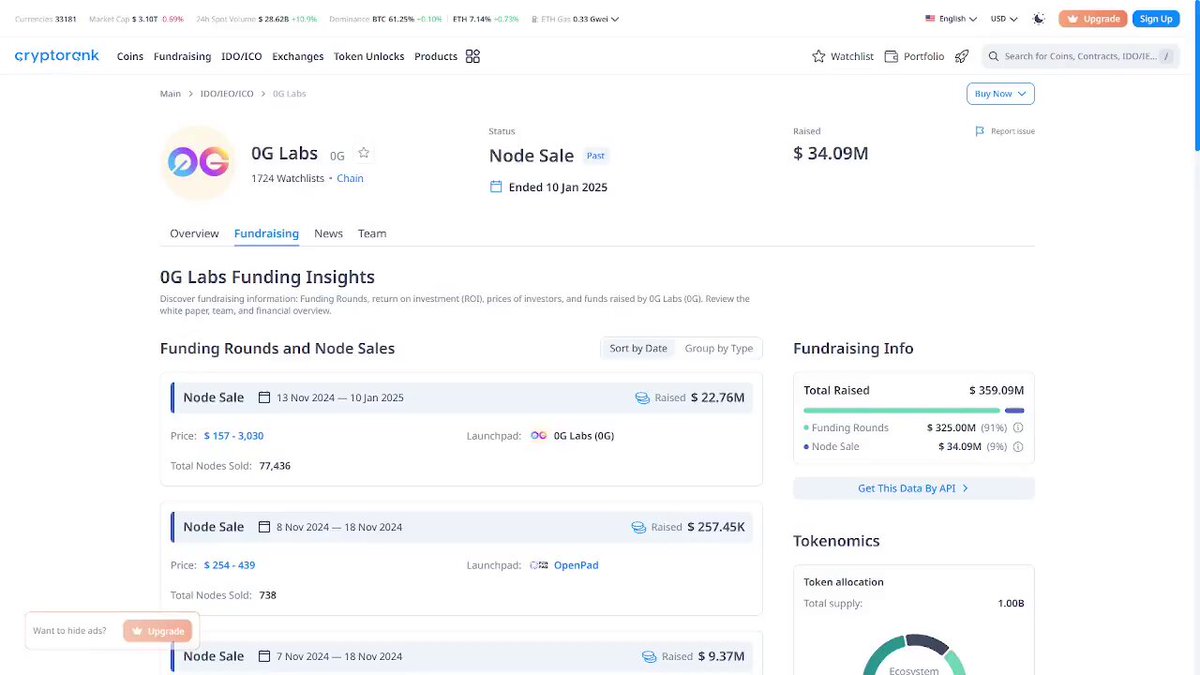Click the CryptoRank logo
Image resolution: width=1200 pixels, height=675 pixels.
(x=57, y=56)
